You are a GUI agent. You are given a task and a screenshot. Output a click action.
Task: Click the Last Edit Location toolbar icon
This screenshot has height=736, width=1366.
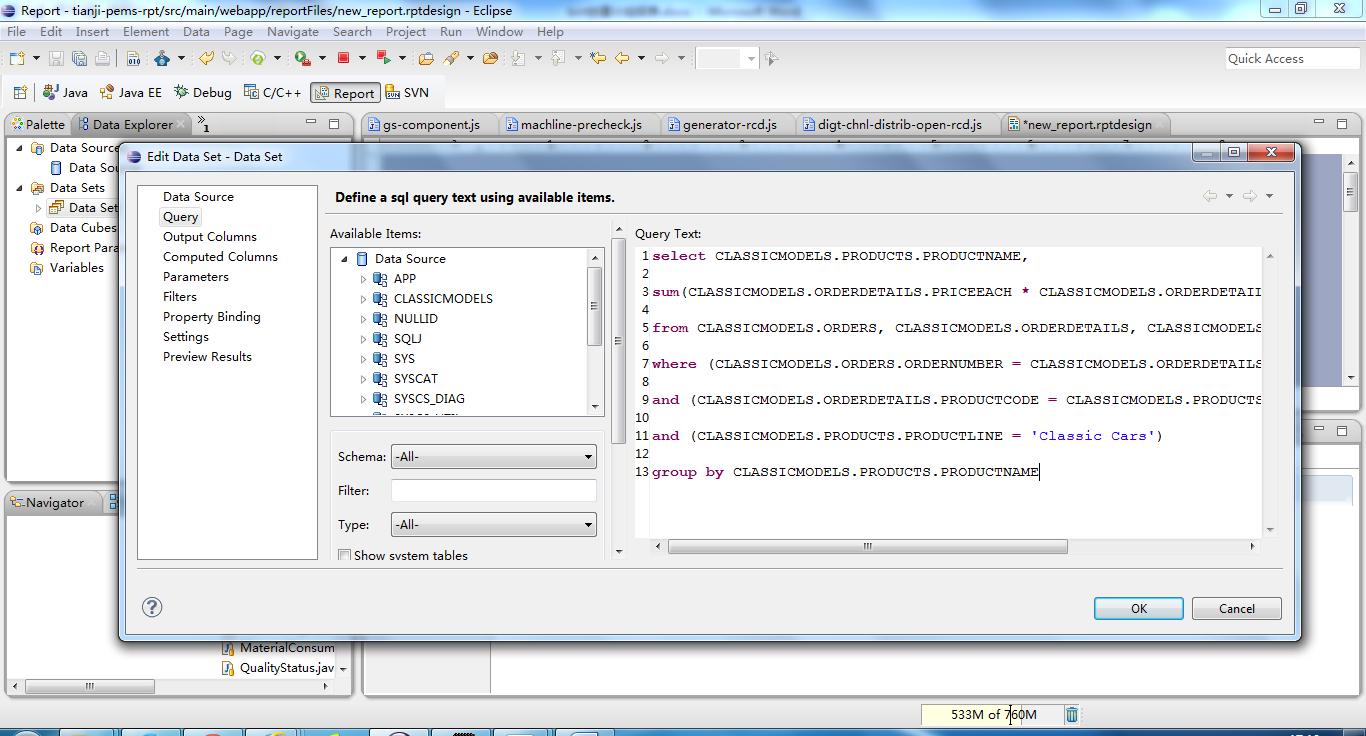[x=598, y=58]
